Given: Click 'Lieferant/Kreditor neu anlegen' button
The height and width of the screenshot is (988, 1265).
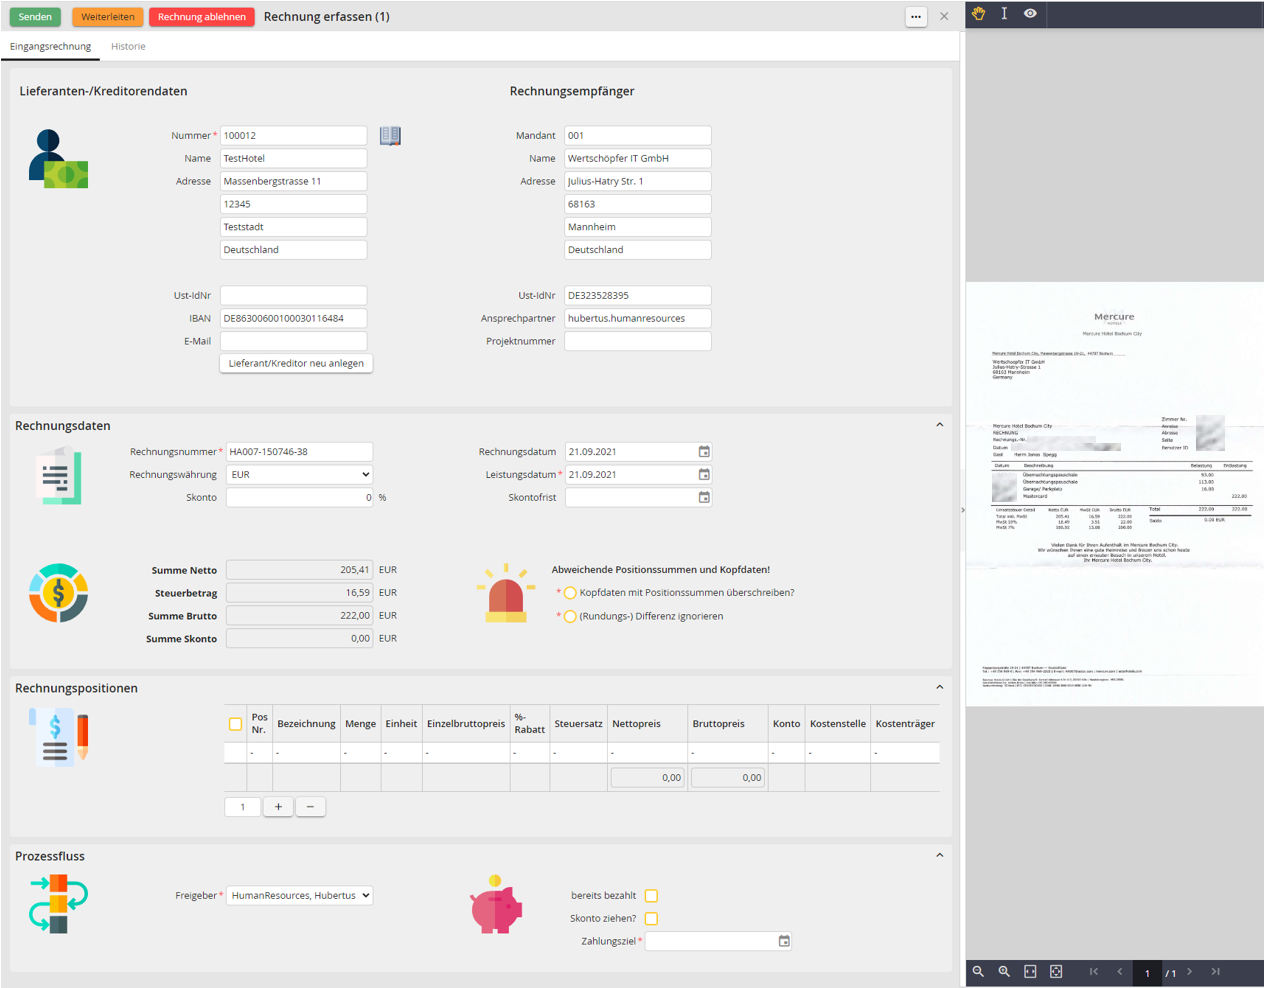Looking at the screenshot, I should tap(296, 363).
